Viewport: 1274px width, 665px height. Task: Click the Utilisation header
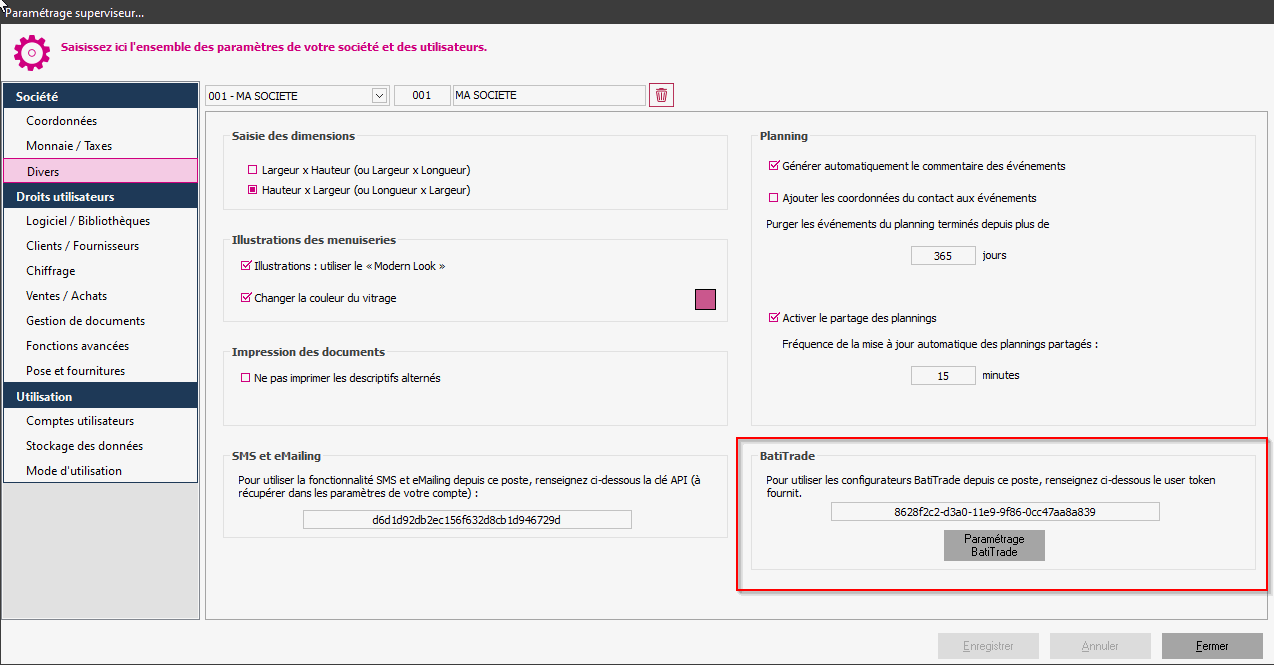point(101,396)
